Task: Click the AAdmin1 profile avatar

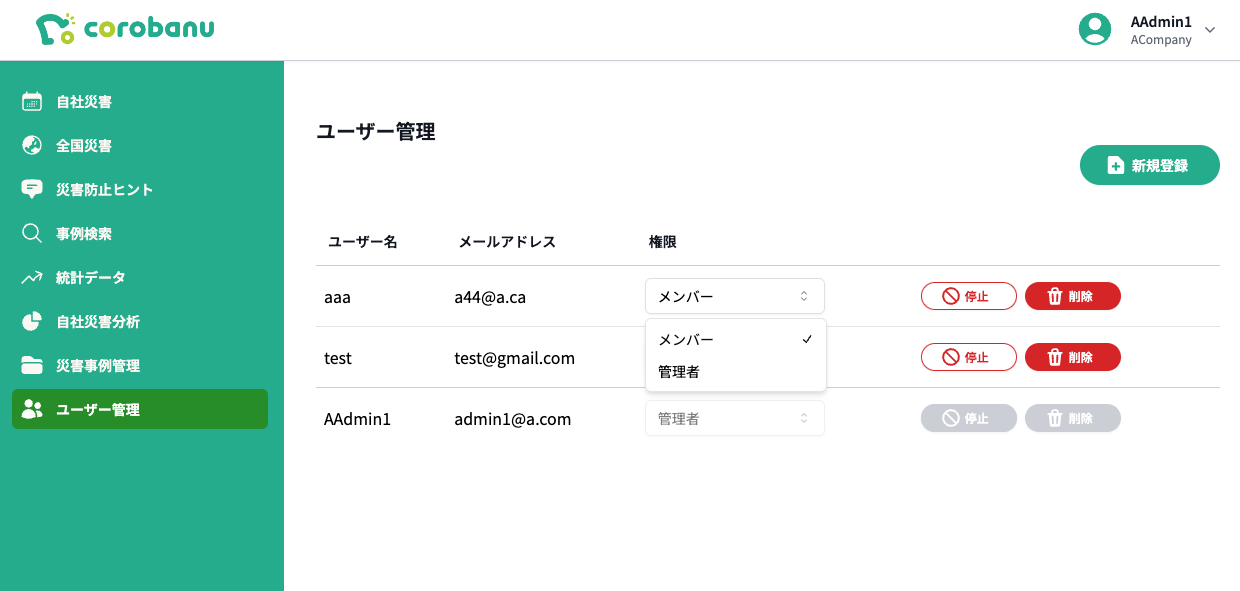Action: click(1095, 29)
